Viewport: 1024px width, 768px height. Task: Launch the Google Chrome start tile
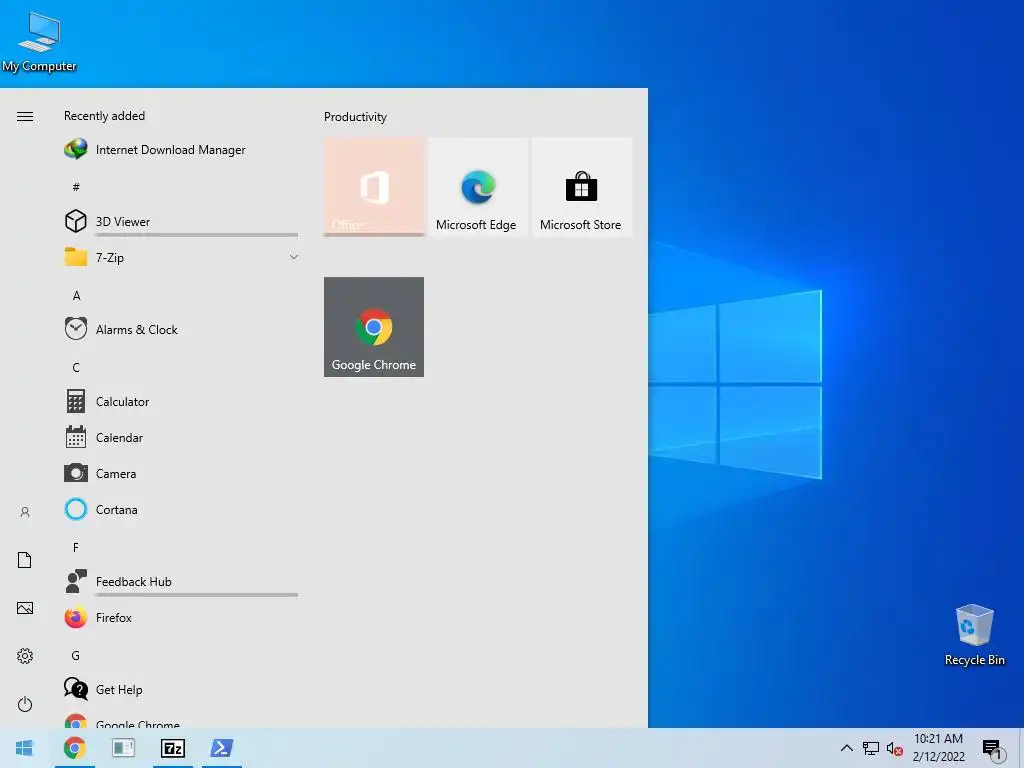374,327
